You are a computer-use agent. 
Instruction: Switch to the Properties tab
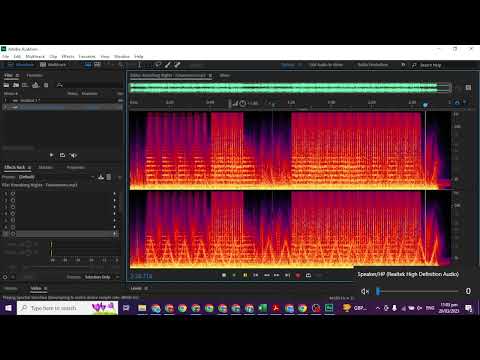click(x=76, y=167)
